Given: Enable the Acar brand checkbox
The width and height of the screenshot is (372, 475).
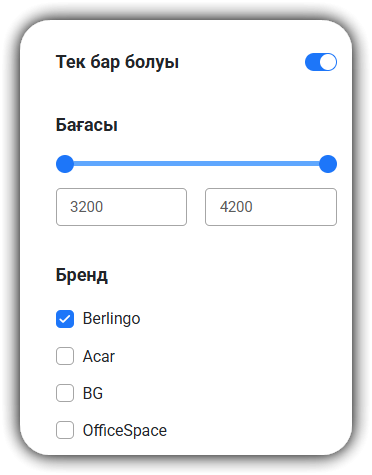Looking at the screenshot, I should coord(65,356).
